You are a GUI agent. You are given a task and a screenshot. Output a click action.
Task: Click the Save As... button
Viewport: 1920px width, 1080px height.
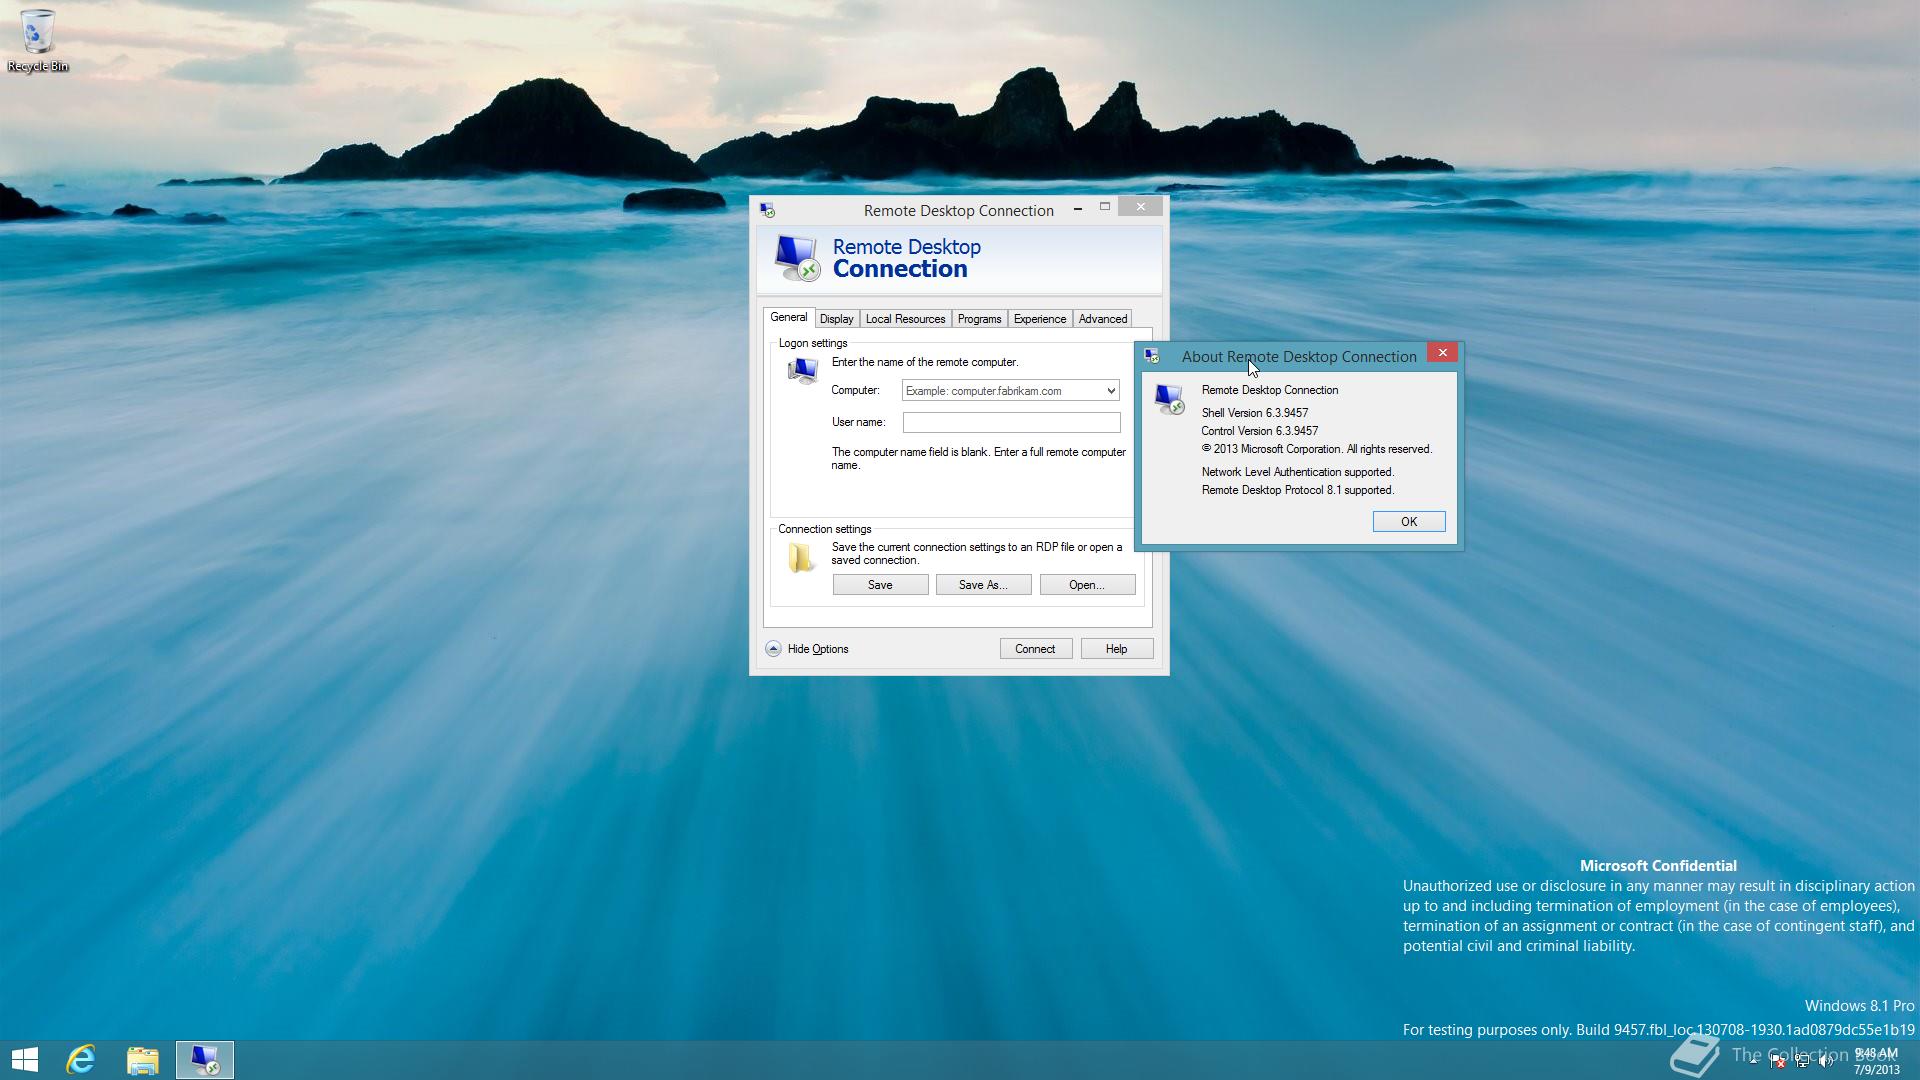[x=983, y=585]
